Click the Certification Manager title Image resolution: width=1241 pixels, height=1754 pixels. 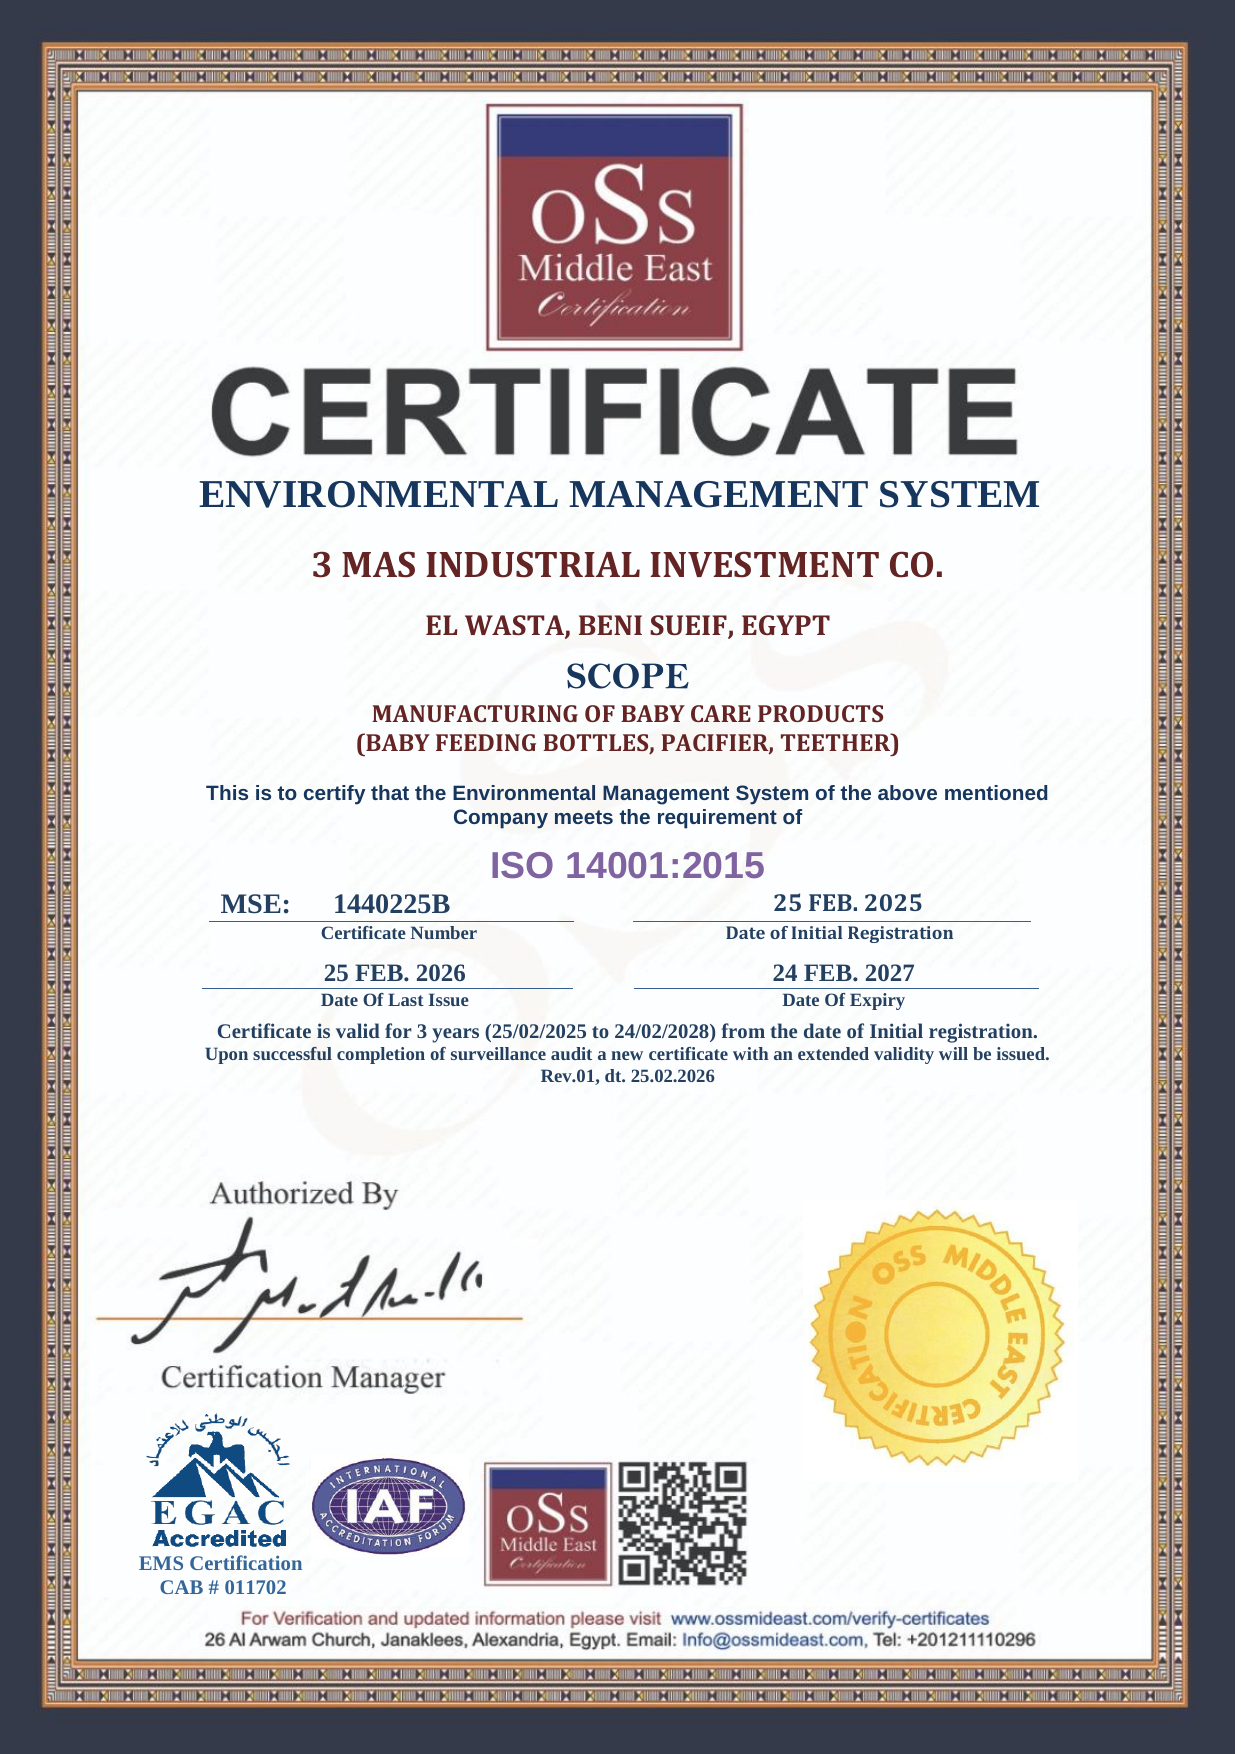(x=303, y=1378)
